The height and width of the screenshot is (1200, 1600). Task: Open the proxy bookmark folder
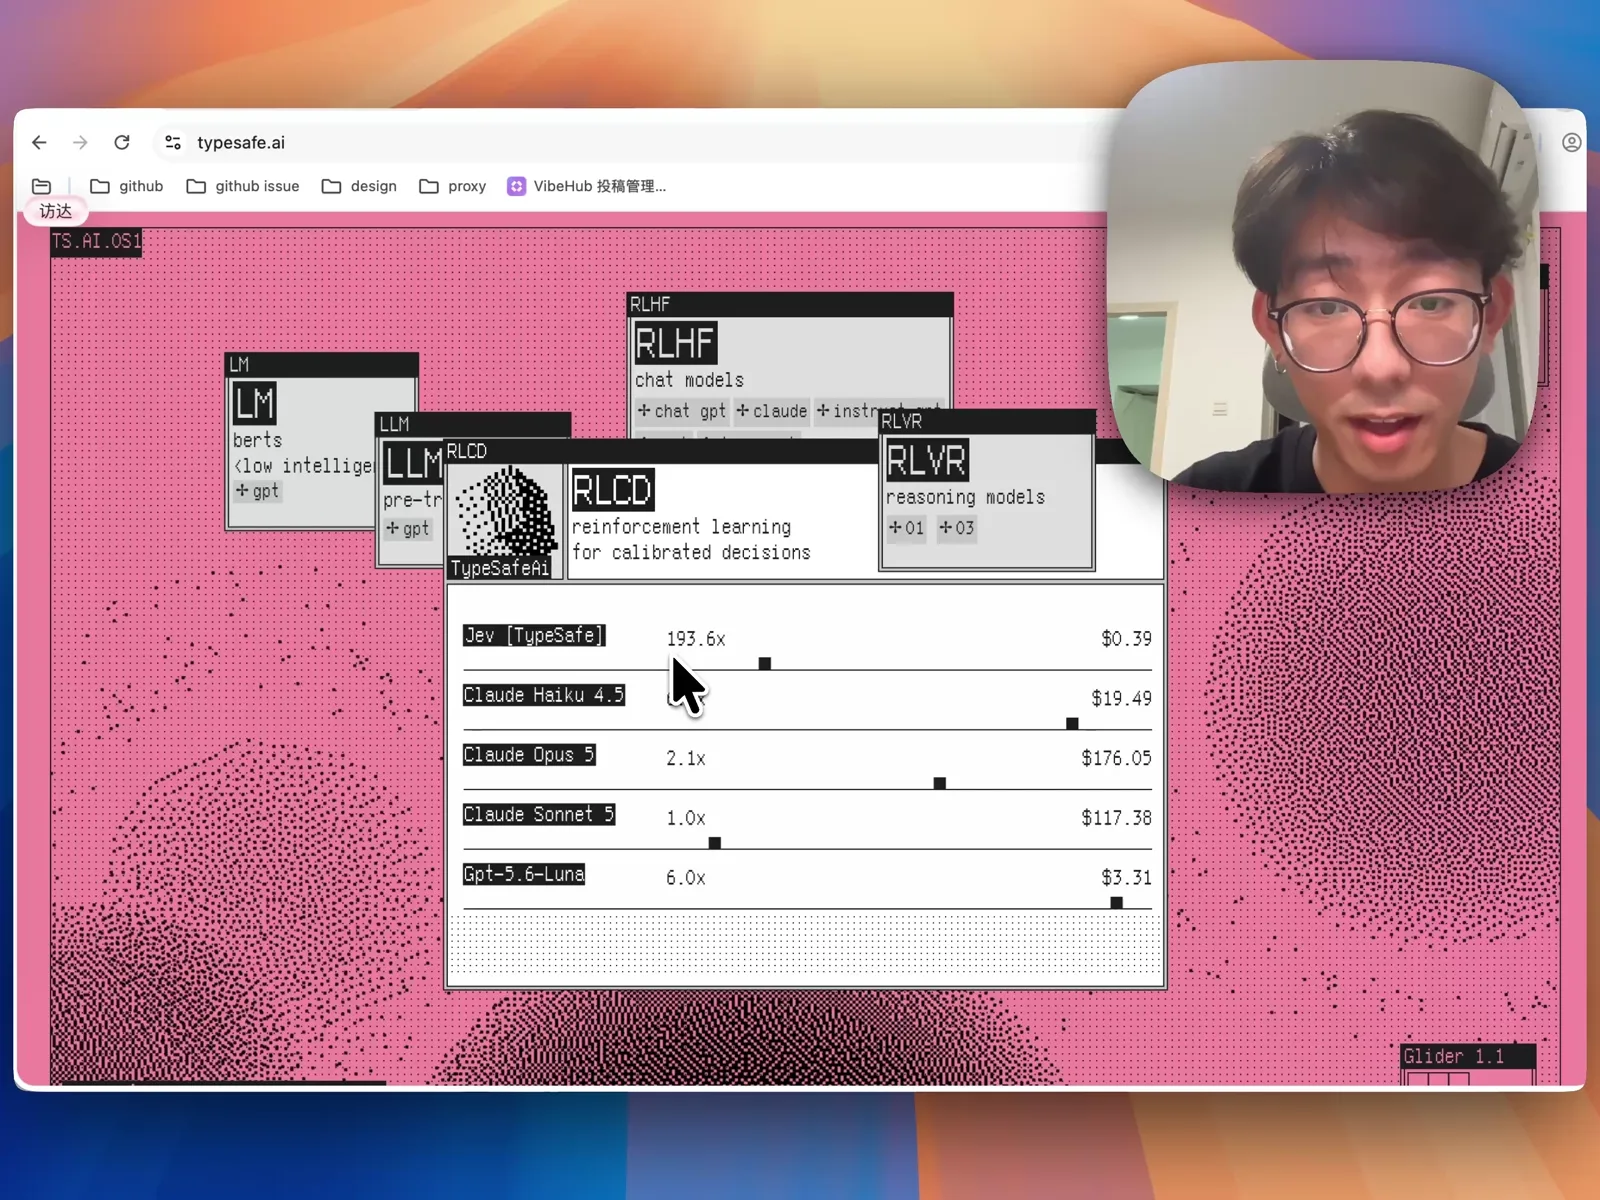tap(453, 186)
